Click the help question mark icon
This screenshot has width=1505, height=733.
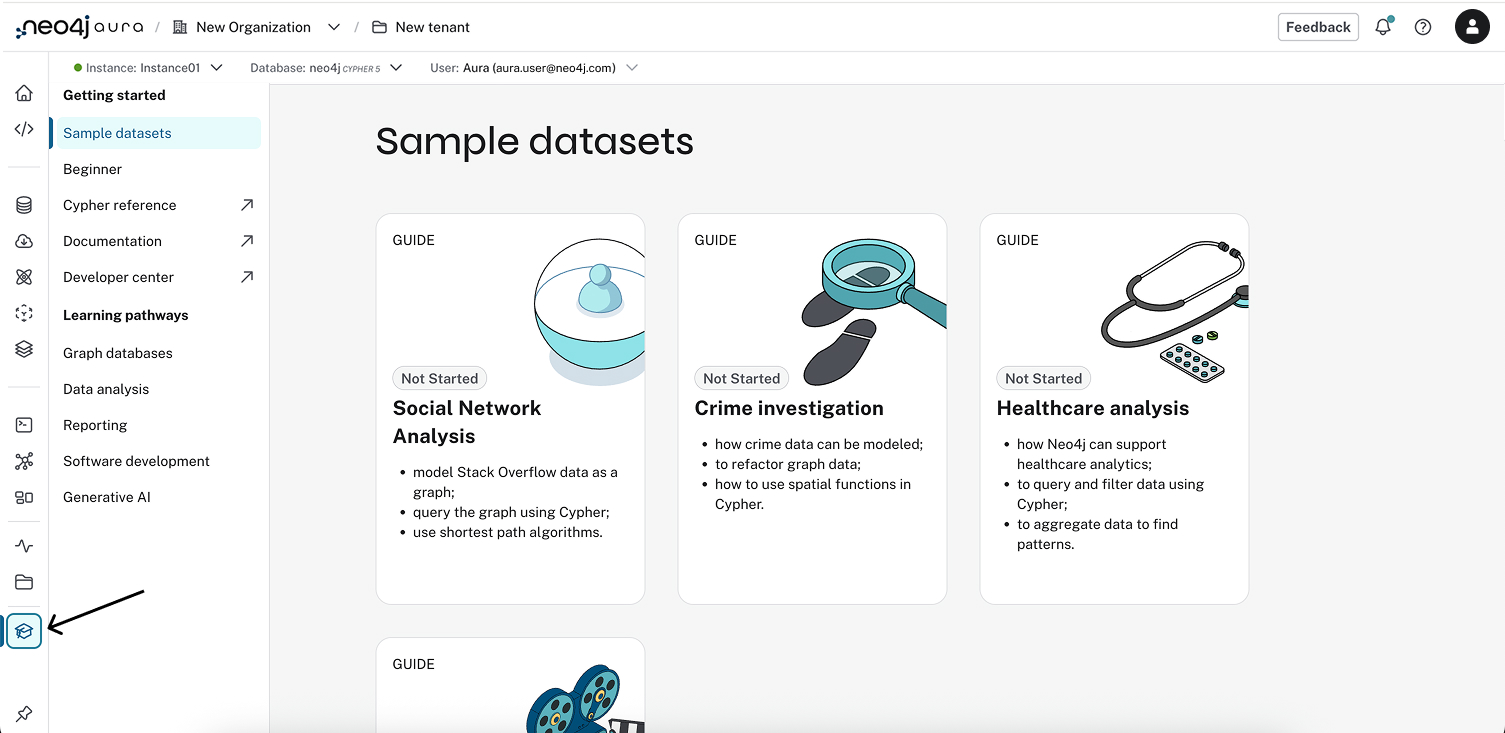coord(1423,27)
